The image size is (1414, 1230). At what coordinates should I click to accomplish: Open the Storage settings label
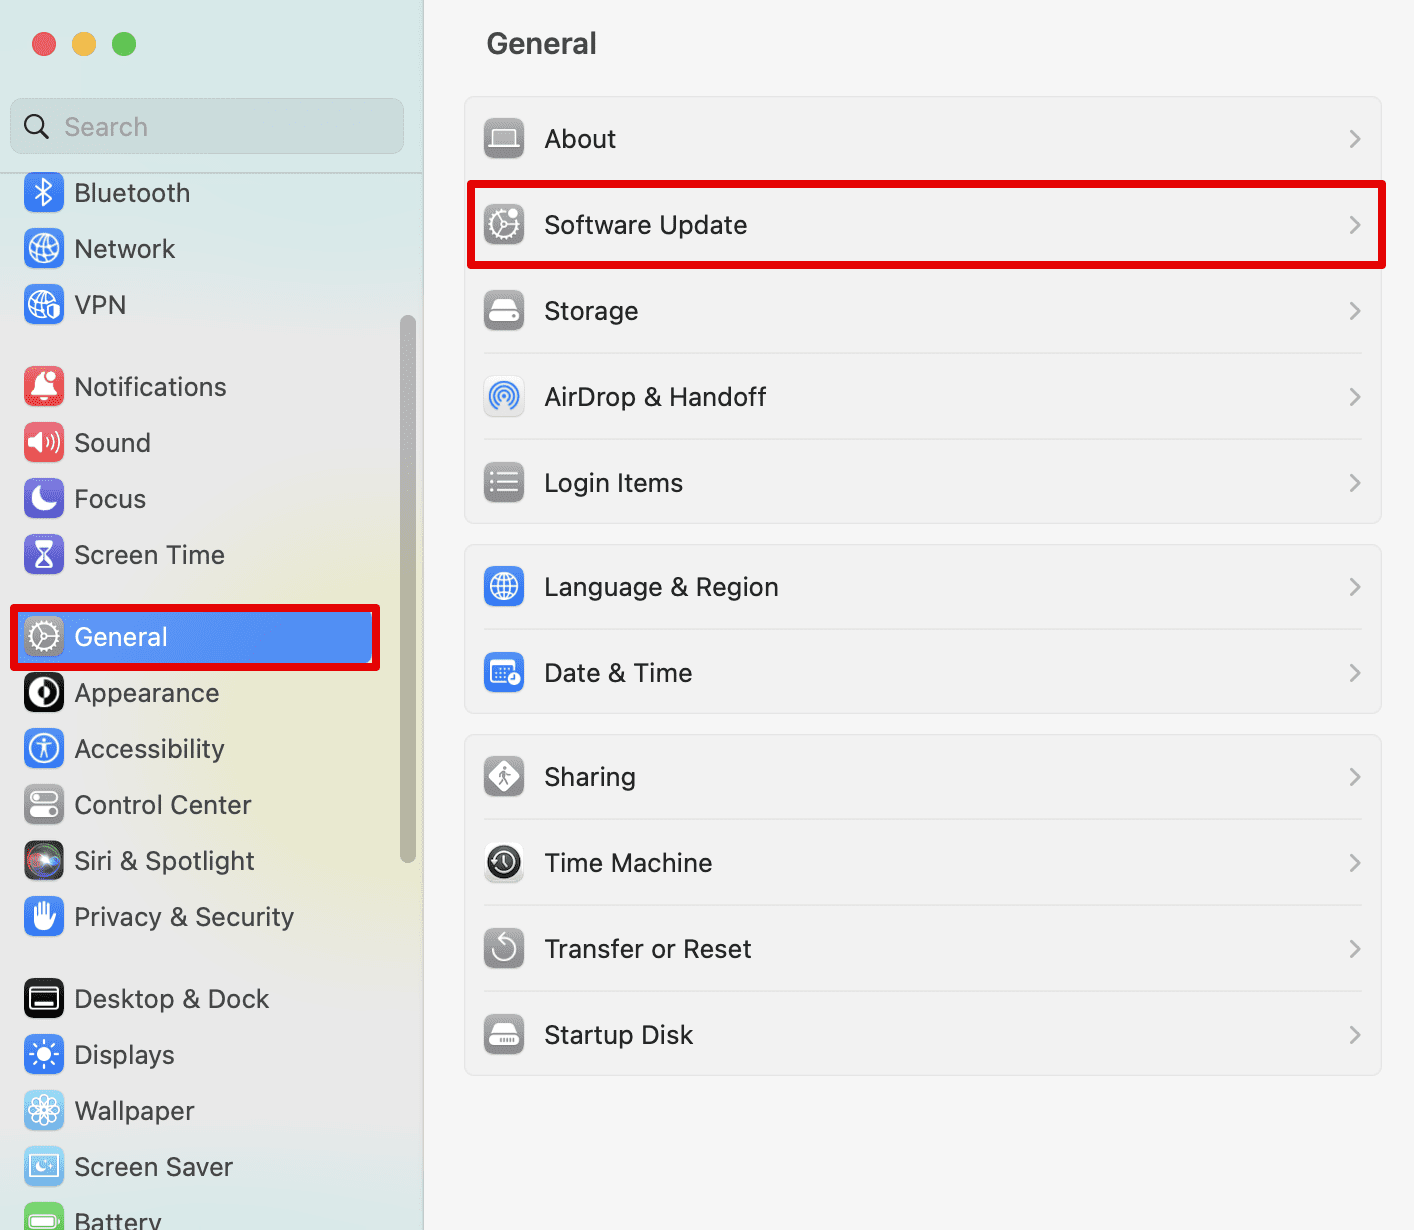tap(591, 311)
